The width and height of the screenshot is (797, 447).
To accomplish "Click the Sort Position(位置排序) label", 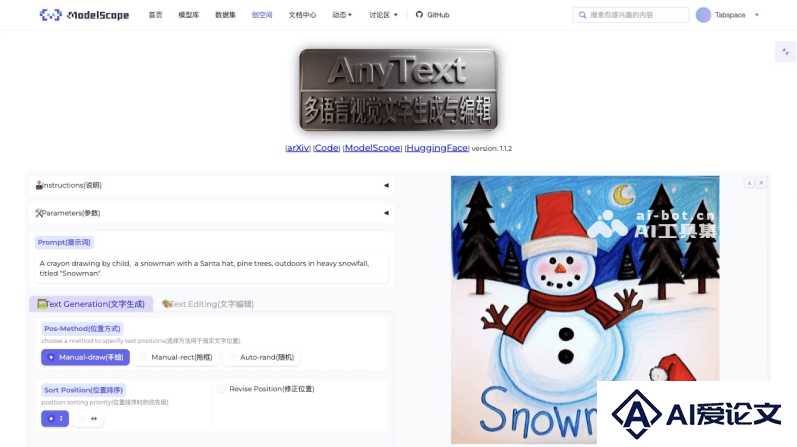I will 83,390.
